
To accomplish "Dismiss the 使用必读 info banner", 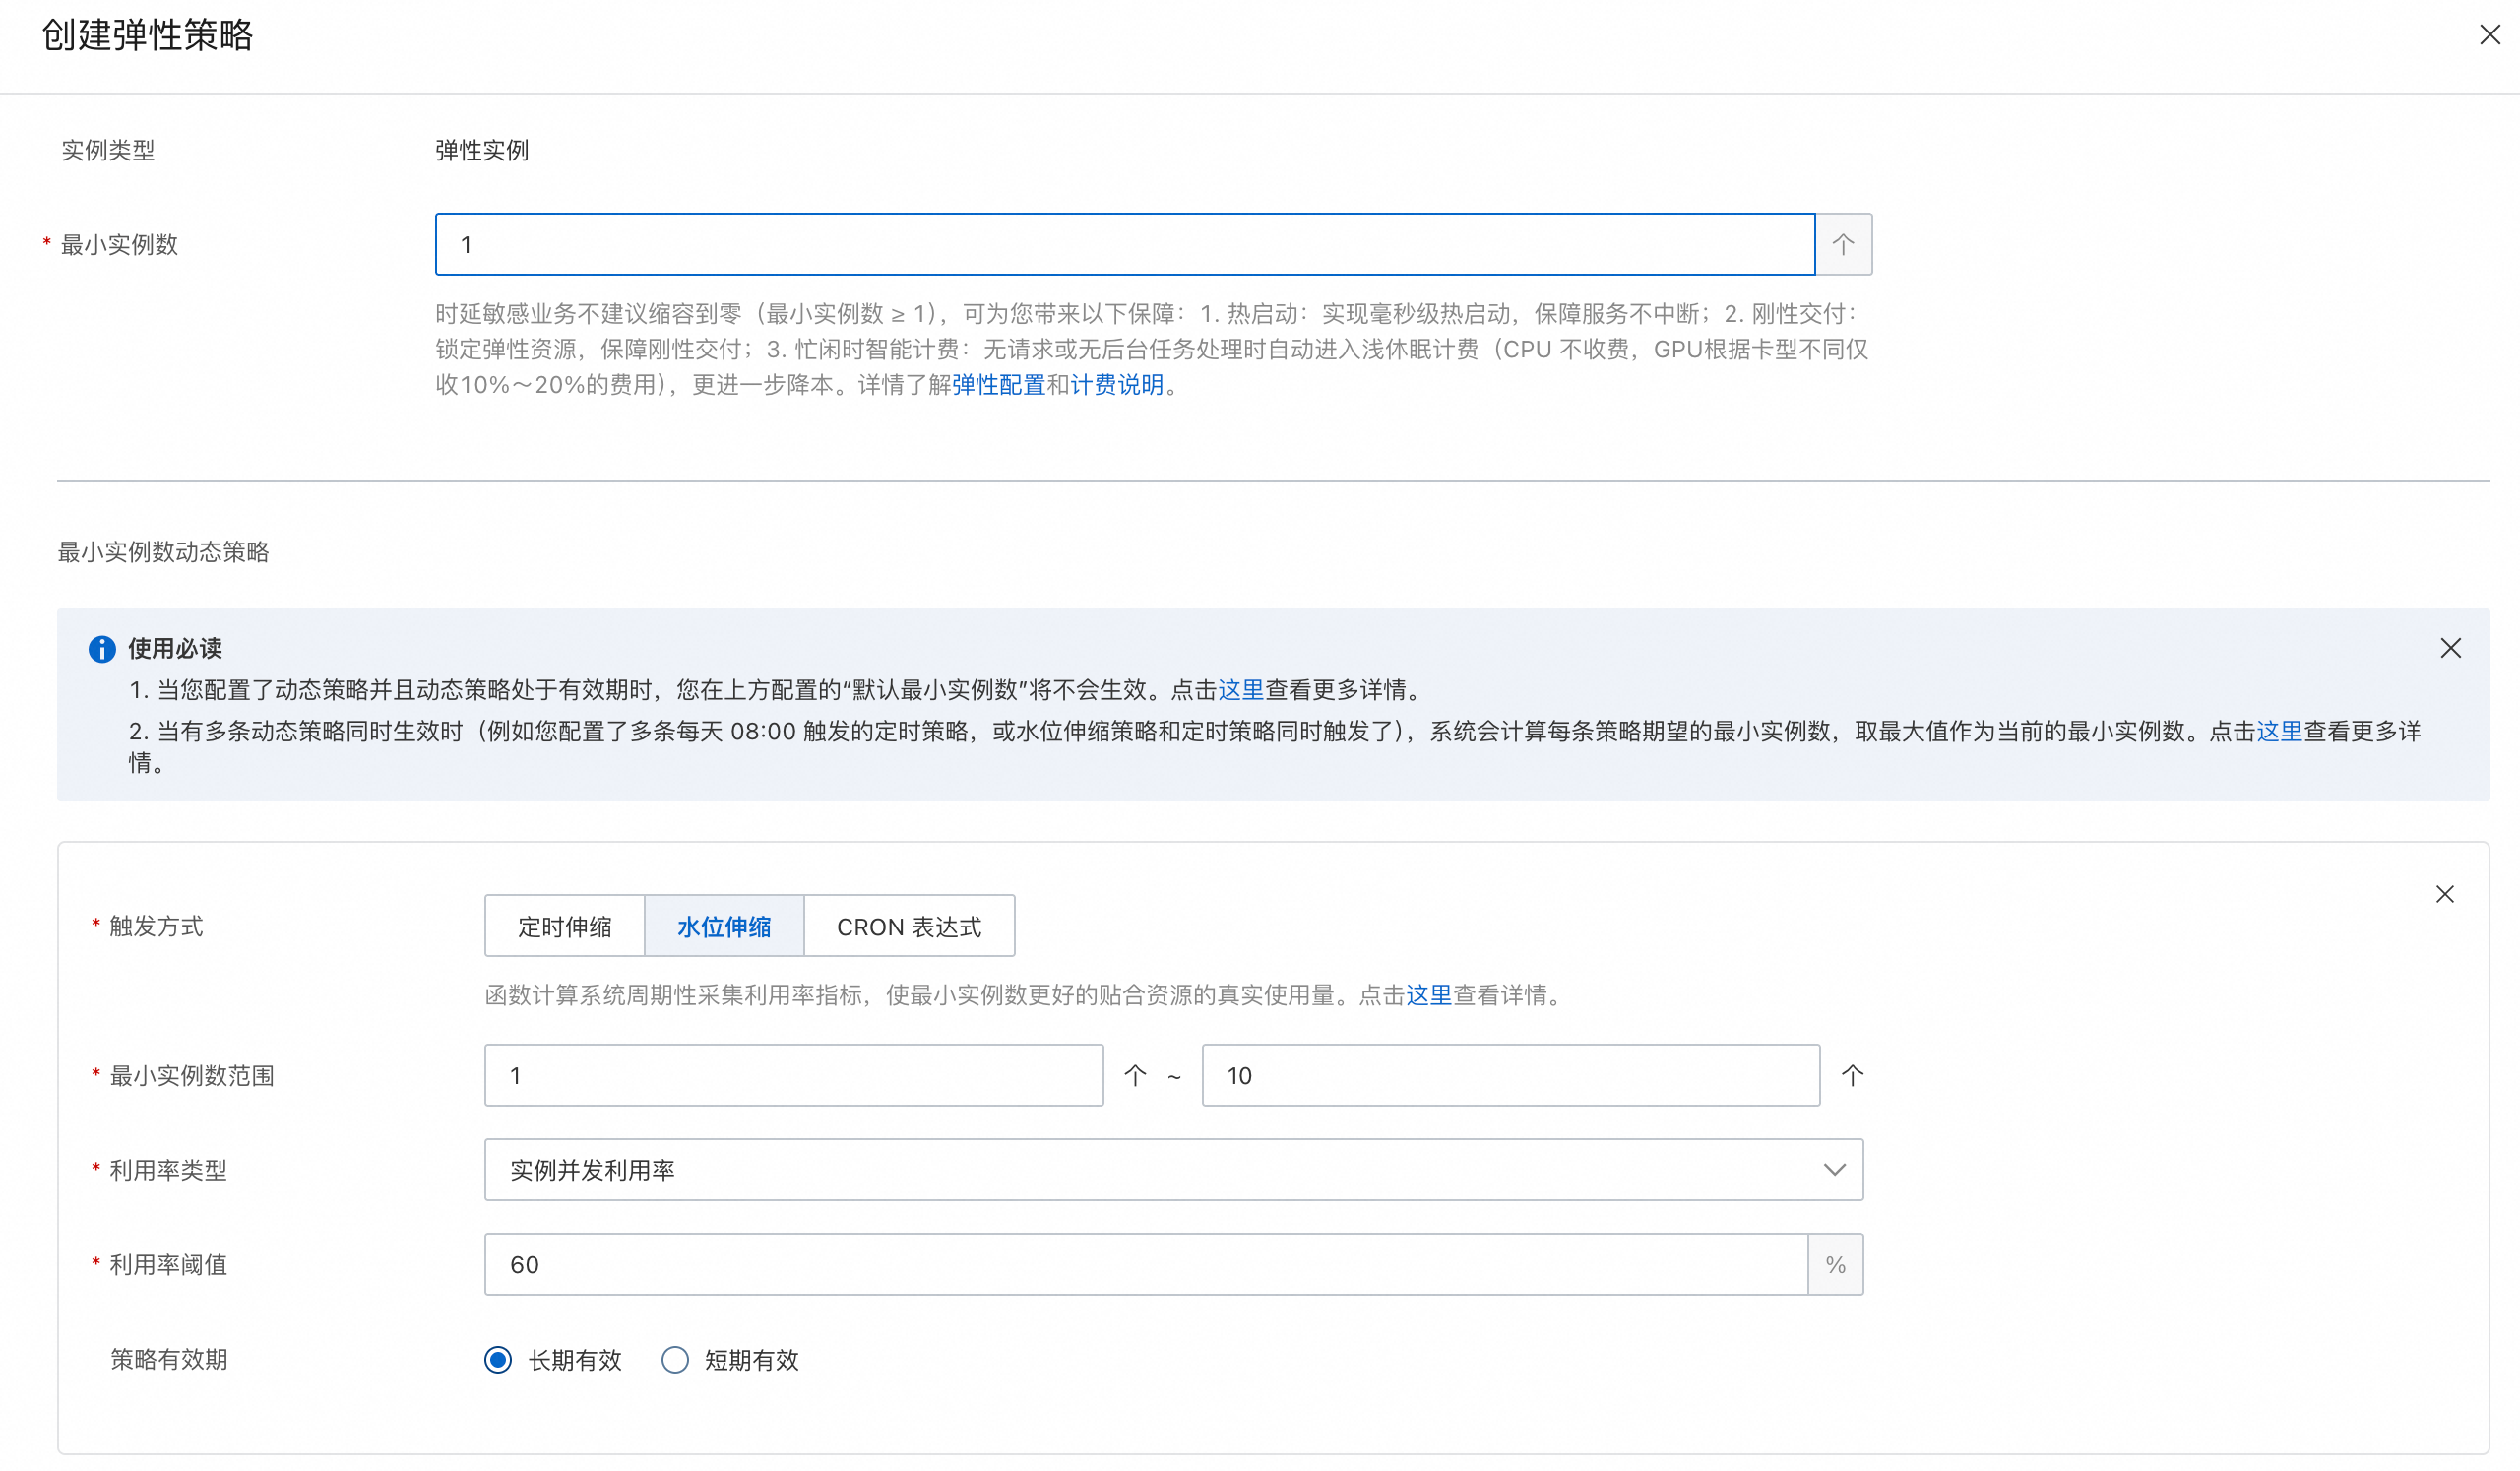I will click(x=2450, y=648).
